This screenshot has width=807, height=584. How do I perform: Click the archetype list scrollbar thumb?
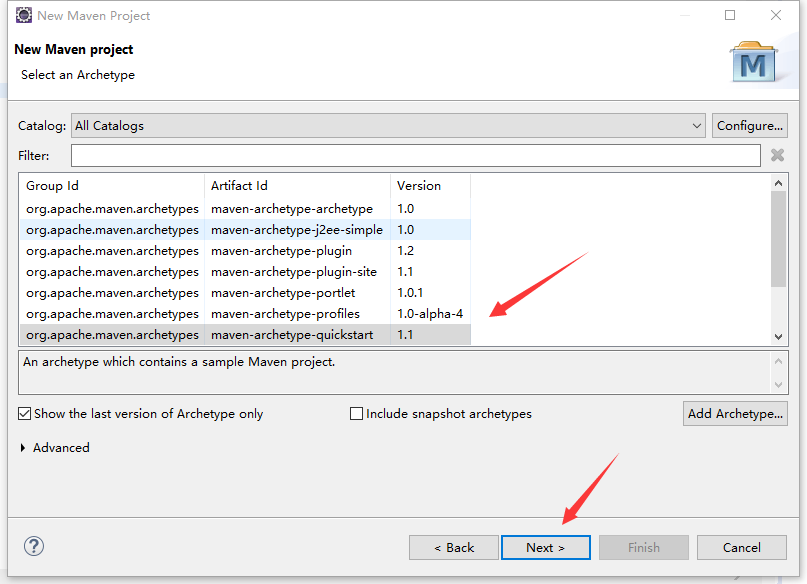[778, 239]
